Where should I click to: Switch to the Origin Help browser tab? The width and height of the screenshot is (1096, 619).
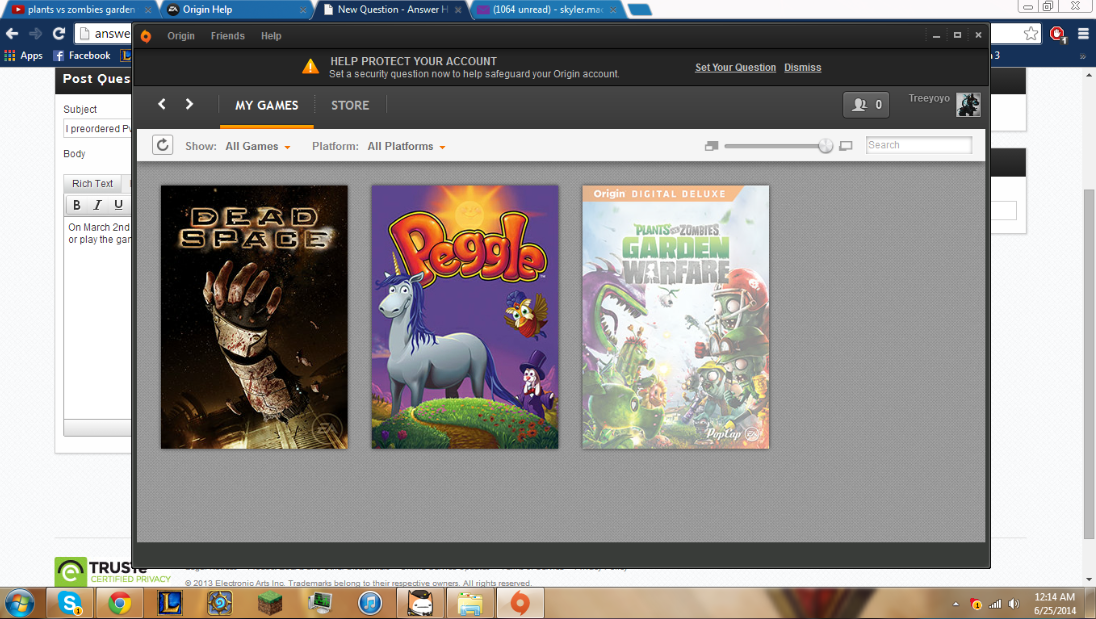point(234,10)
